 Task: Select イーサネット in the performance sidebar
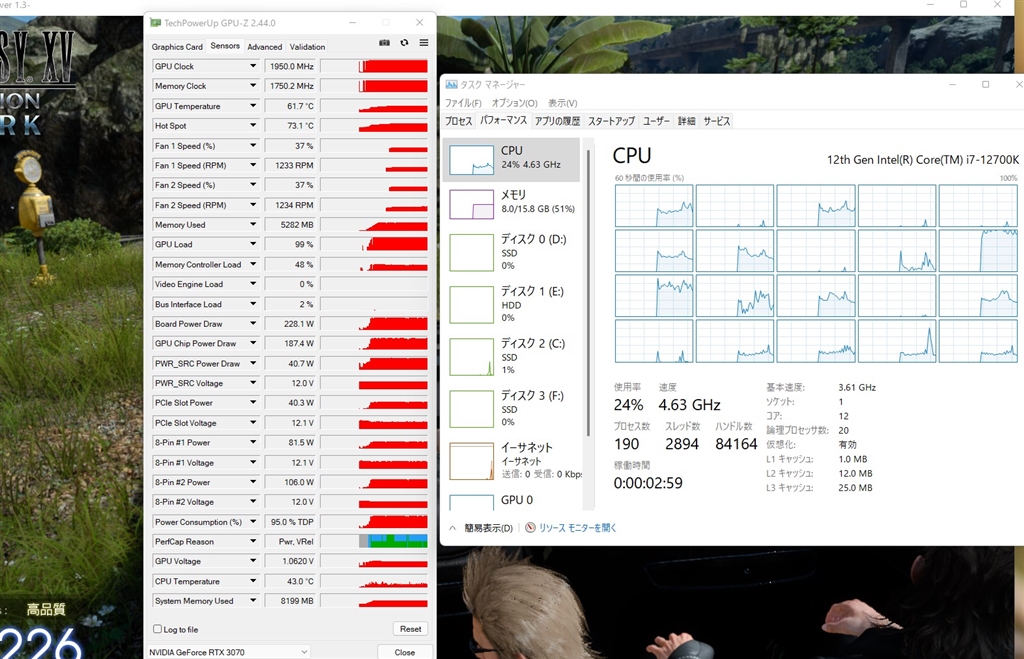[513, 461]
